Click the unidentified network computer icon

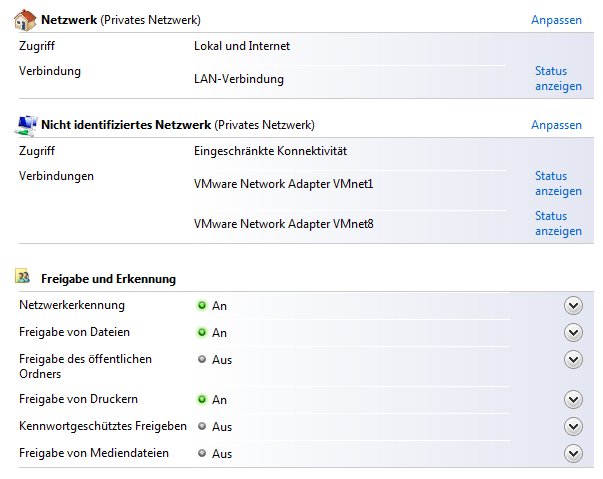coord(27,124)
